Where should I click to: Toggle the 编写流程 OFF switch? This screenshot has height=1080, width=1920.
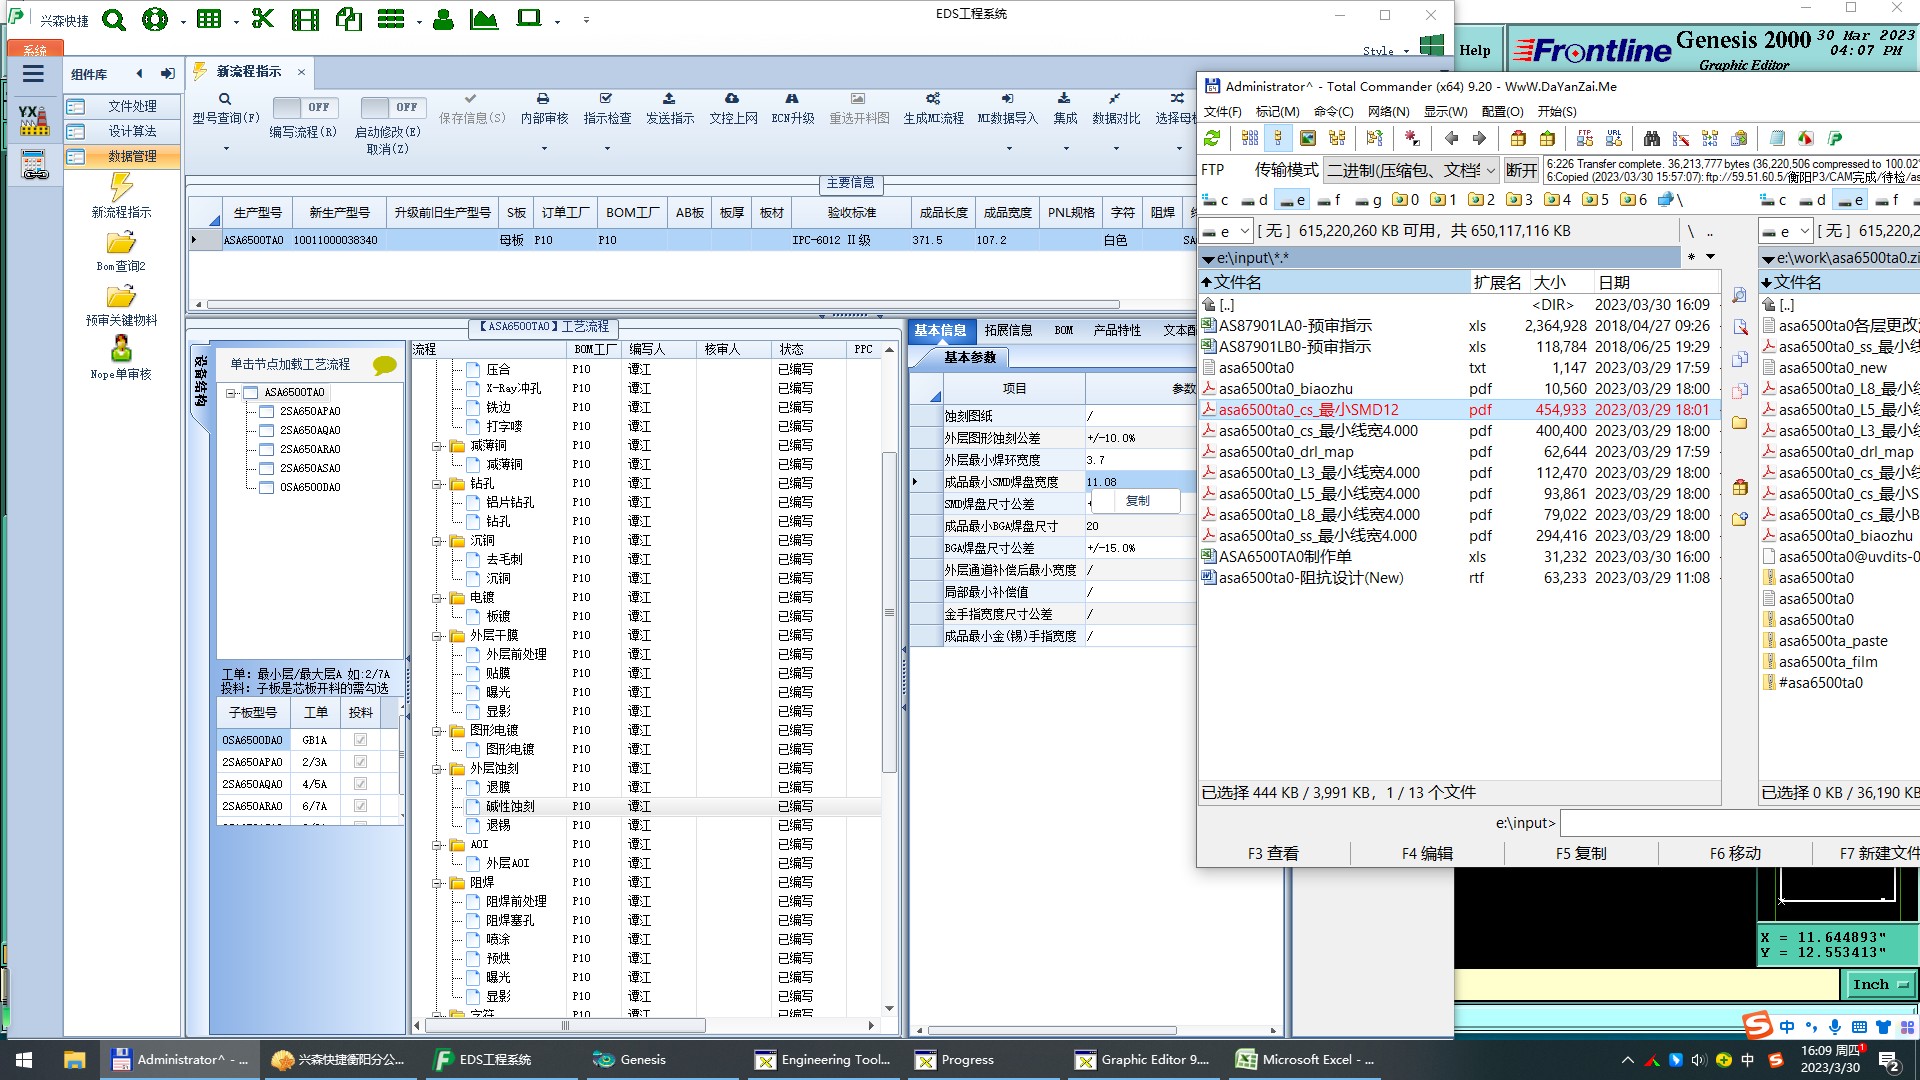[x=305, y=107]
